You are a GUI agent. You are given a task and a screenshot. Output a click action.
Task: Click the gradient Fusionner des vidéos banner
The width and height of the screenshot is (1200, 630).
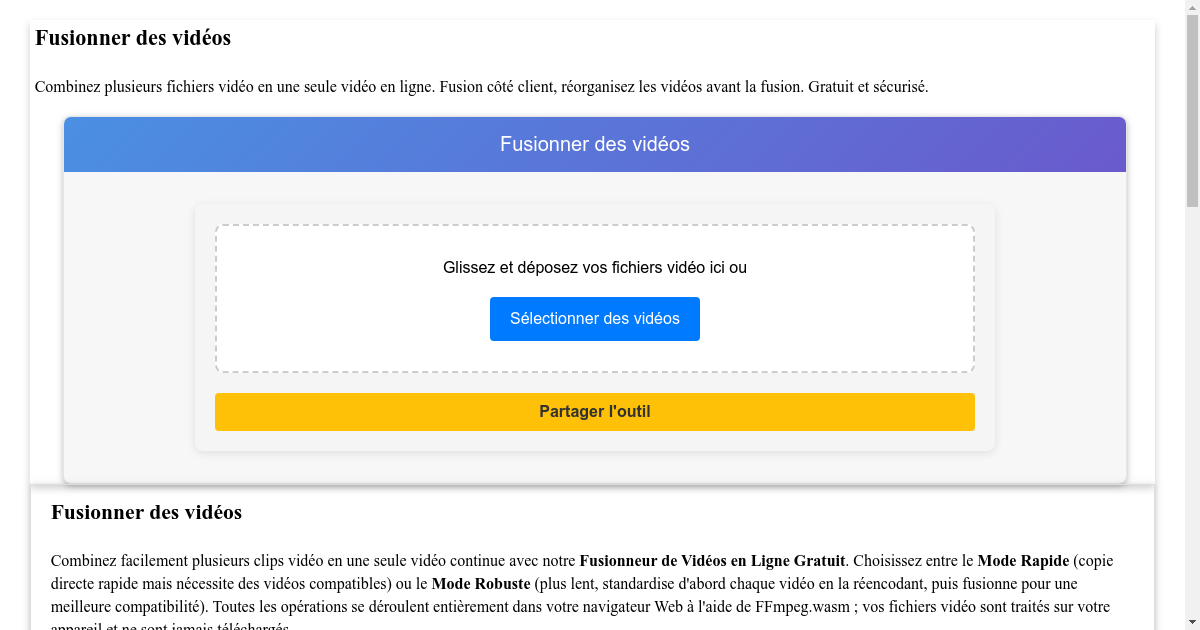(x=594, y=144)
